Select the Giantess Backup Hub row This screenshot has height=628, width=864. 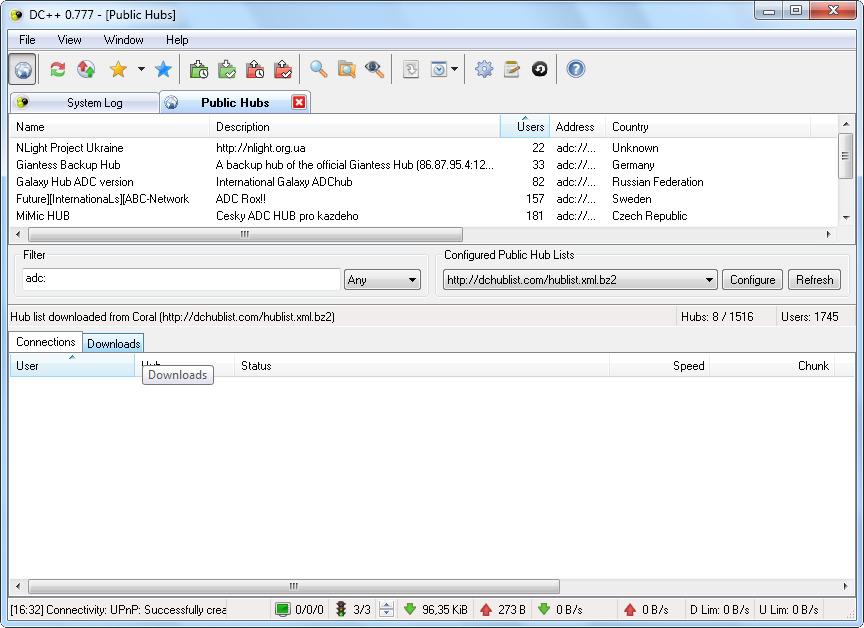(423, 165)
